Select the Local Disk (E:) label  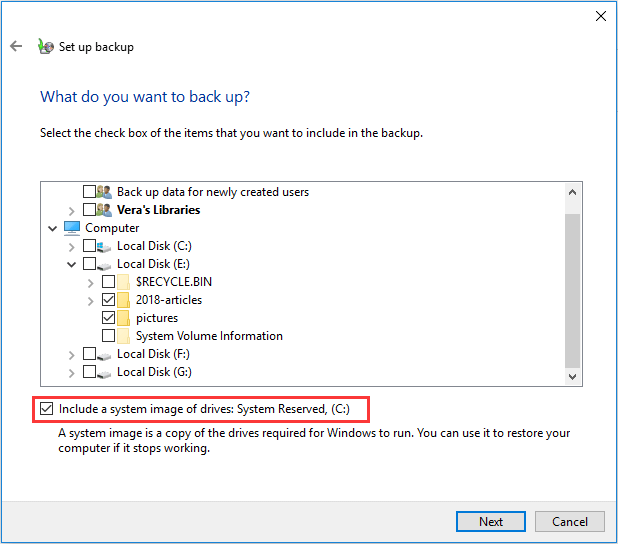(x=153, y=264)
